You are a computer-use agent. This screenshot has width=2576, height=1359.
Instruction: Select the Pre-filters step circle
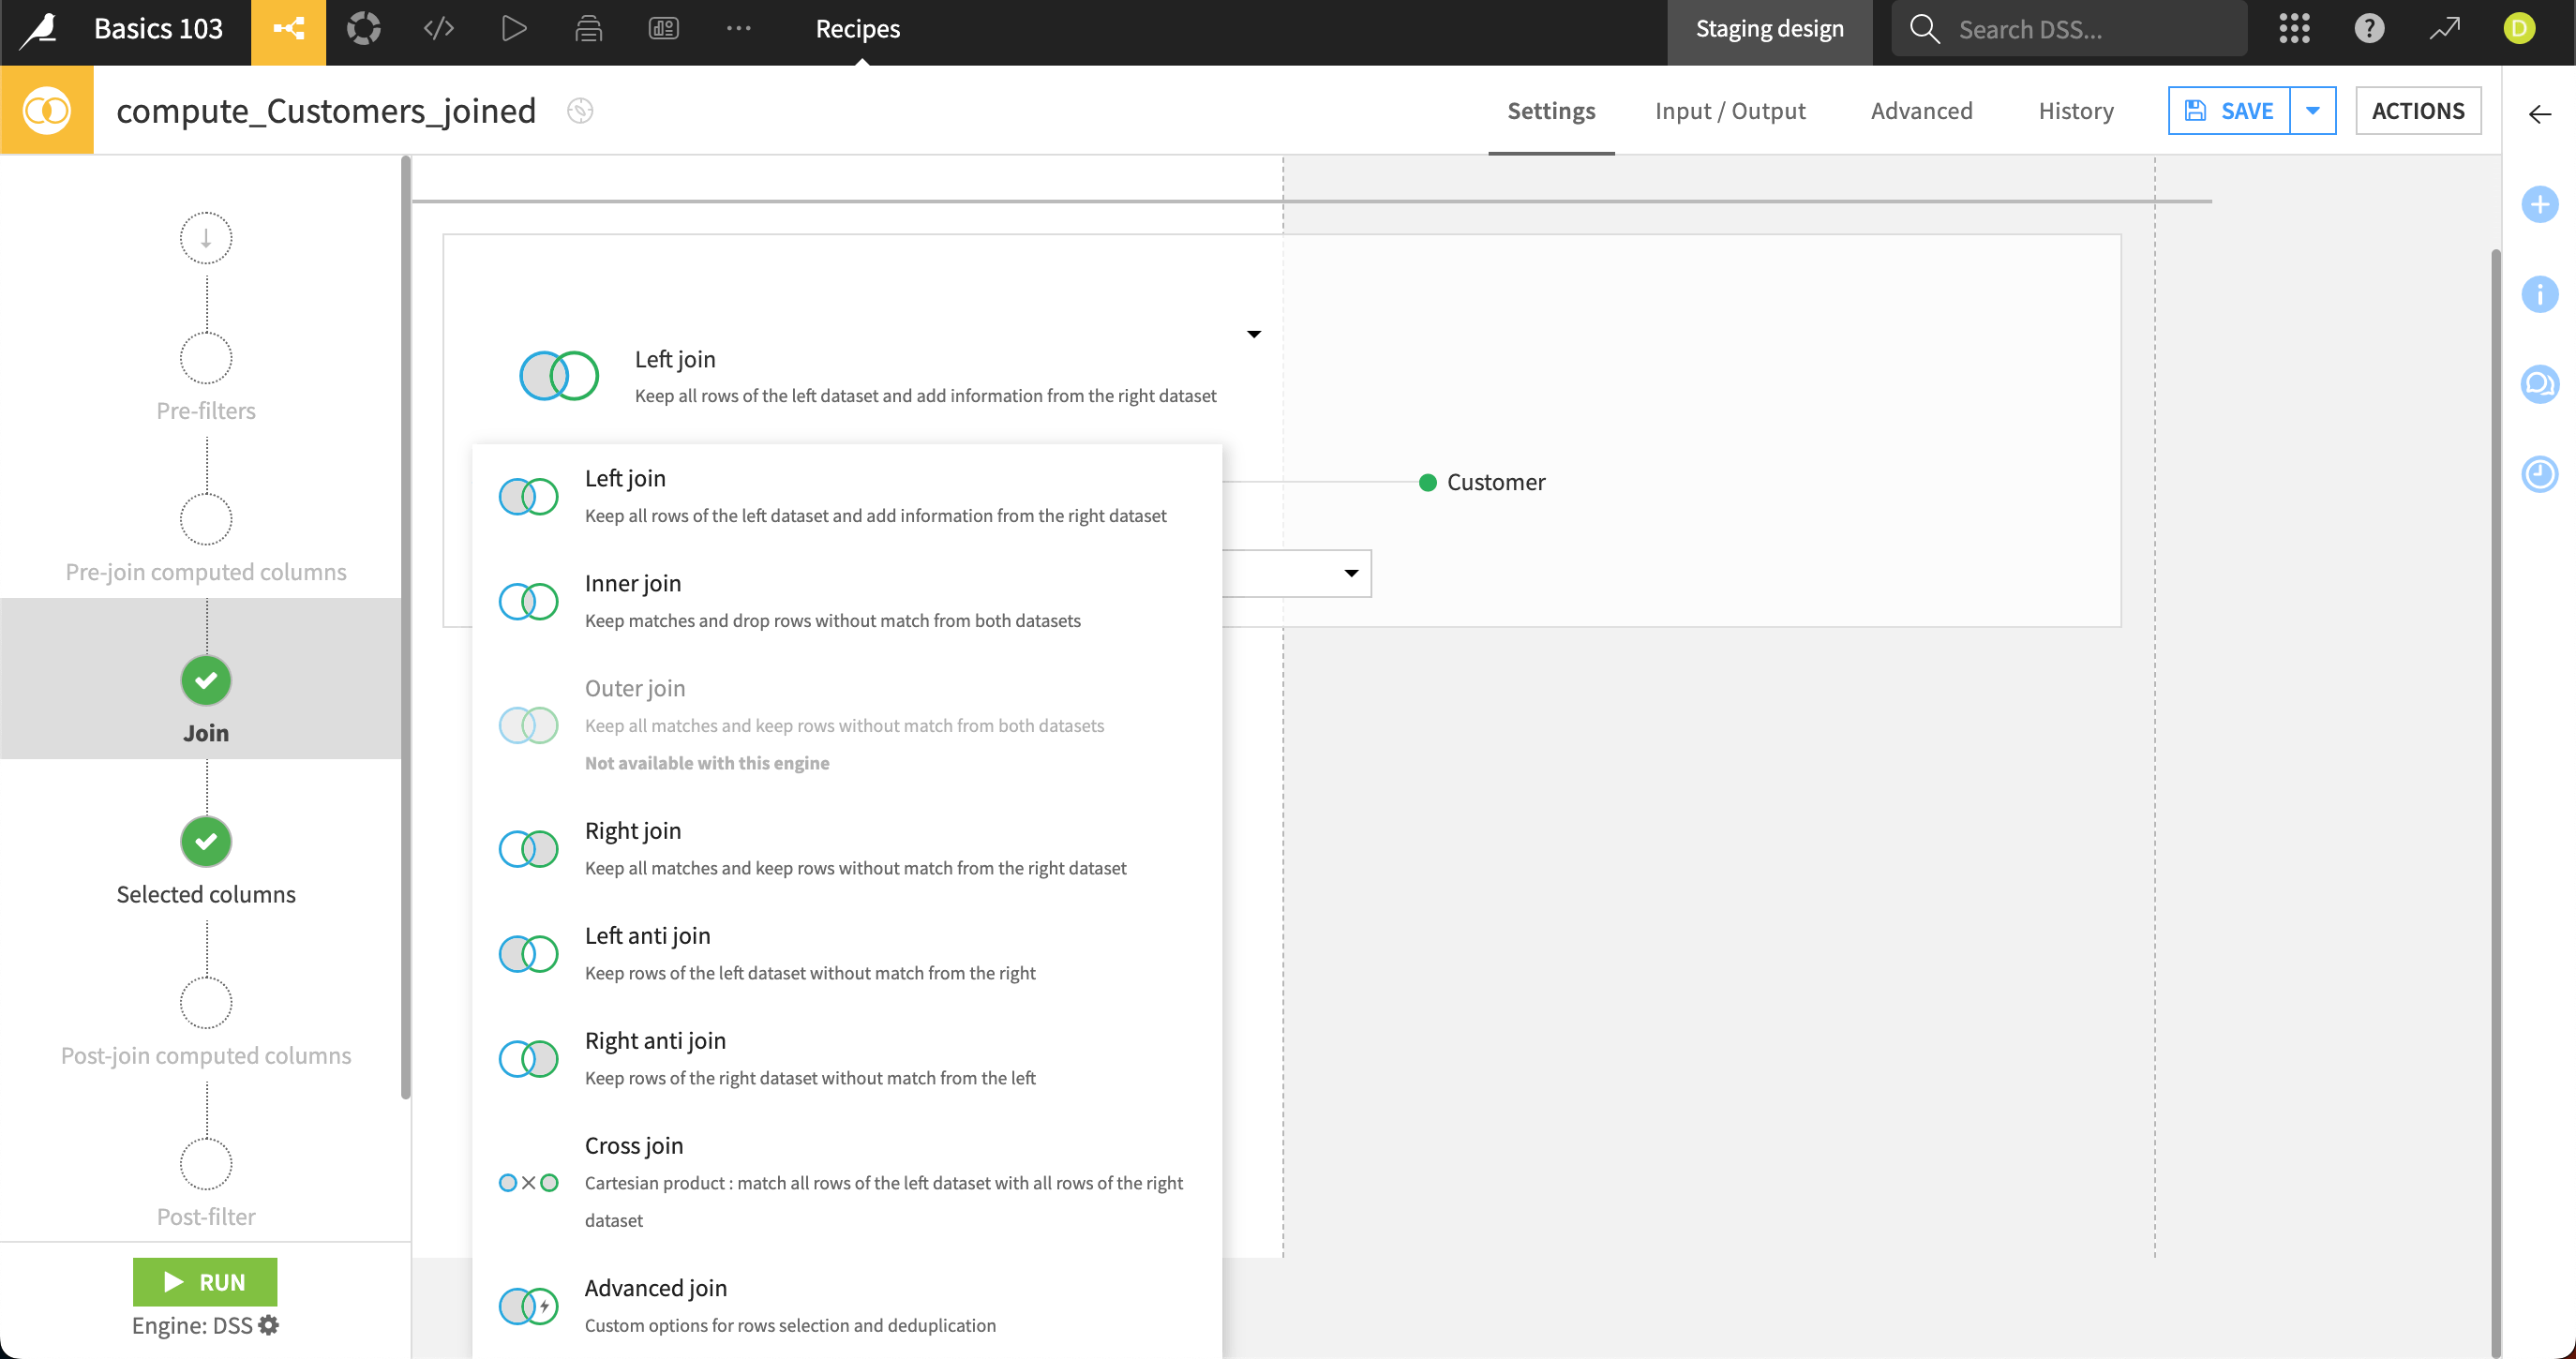206,359
